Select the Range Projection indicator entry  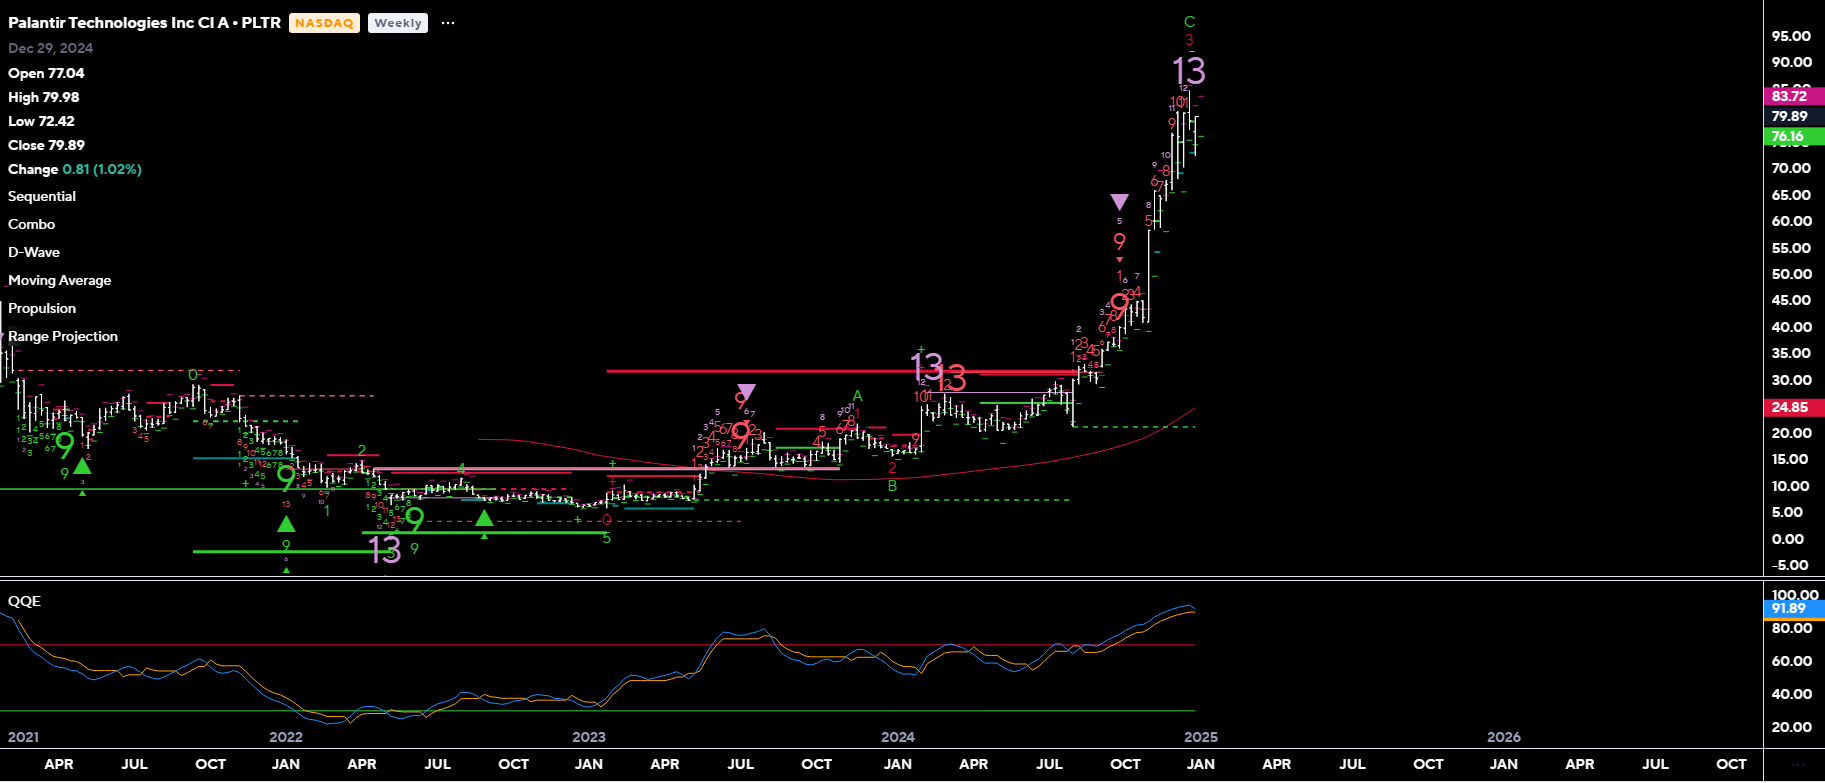[63, 337]
